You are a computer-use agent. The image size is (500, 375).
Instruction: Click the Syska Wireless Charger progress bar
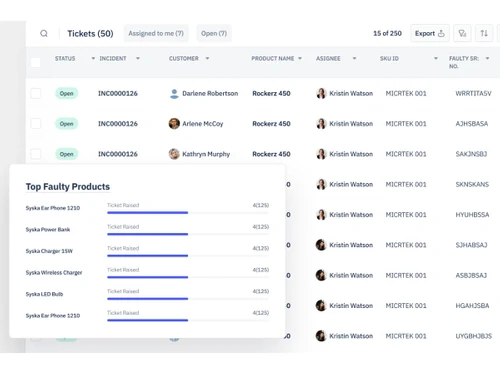click(188, 277)
